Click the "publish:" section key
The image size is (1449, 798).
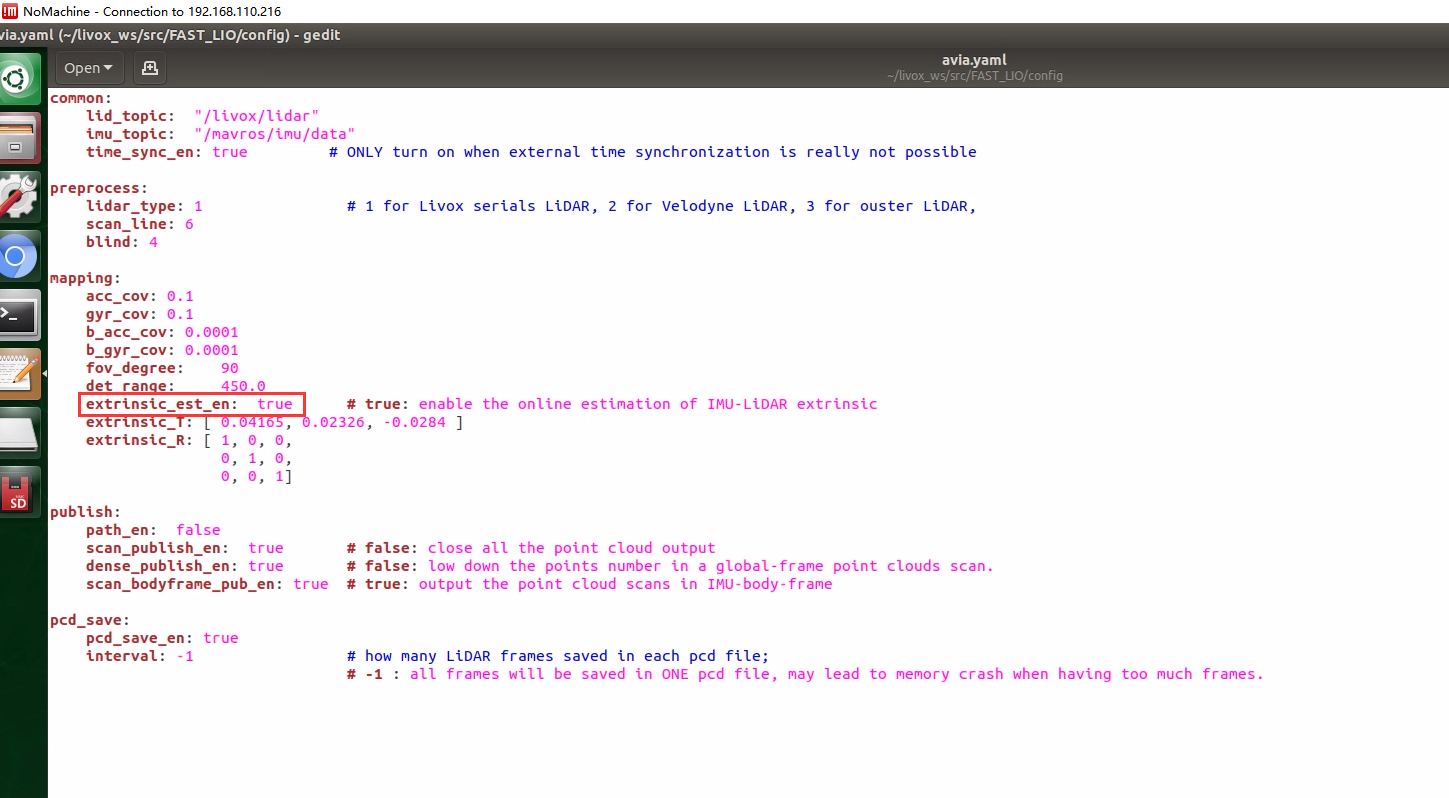point(85,512)
